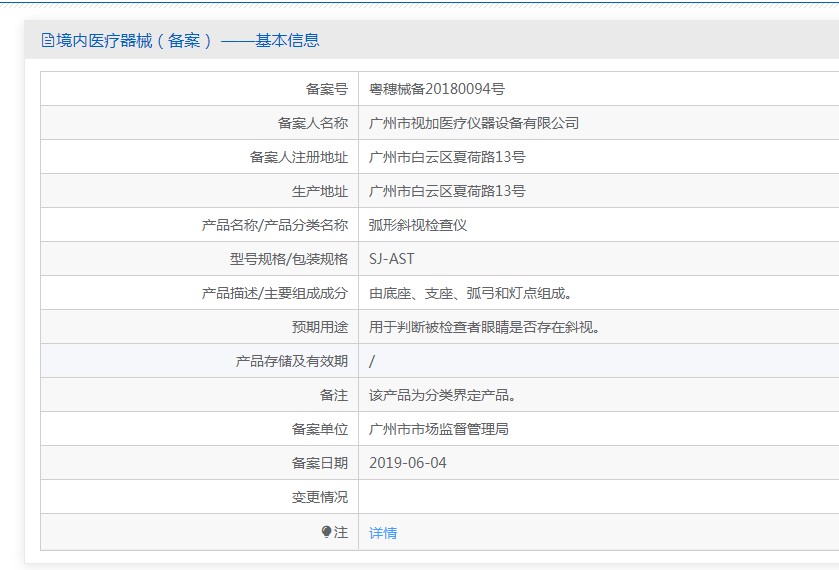Select date value 2019-06-04
The height and width of the screenshot is (570, 839).
point(408,463)
